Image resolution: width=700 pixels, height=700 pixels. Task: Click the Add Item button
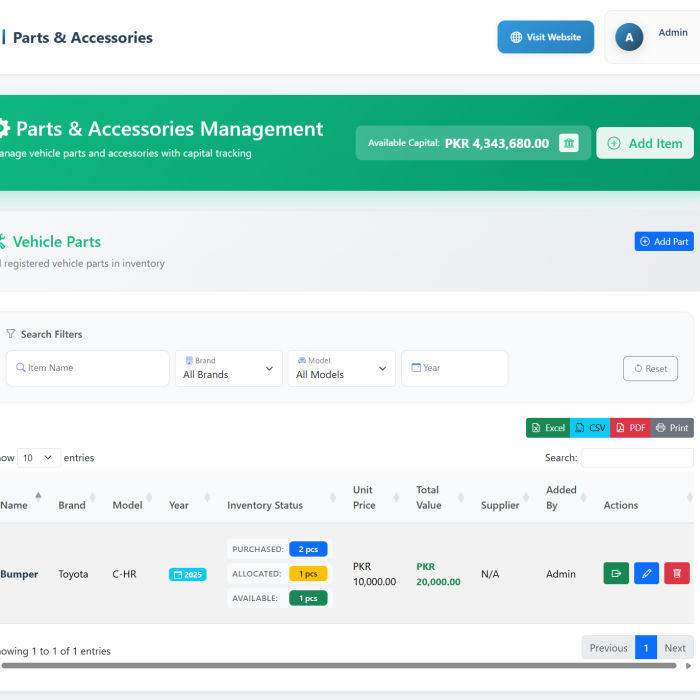click(x=645, y=143)
